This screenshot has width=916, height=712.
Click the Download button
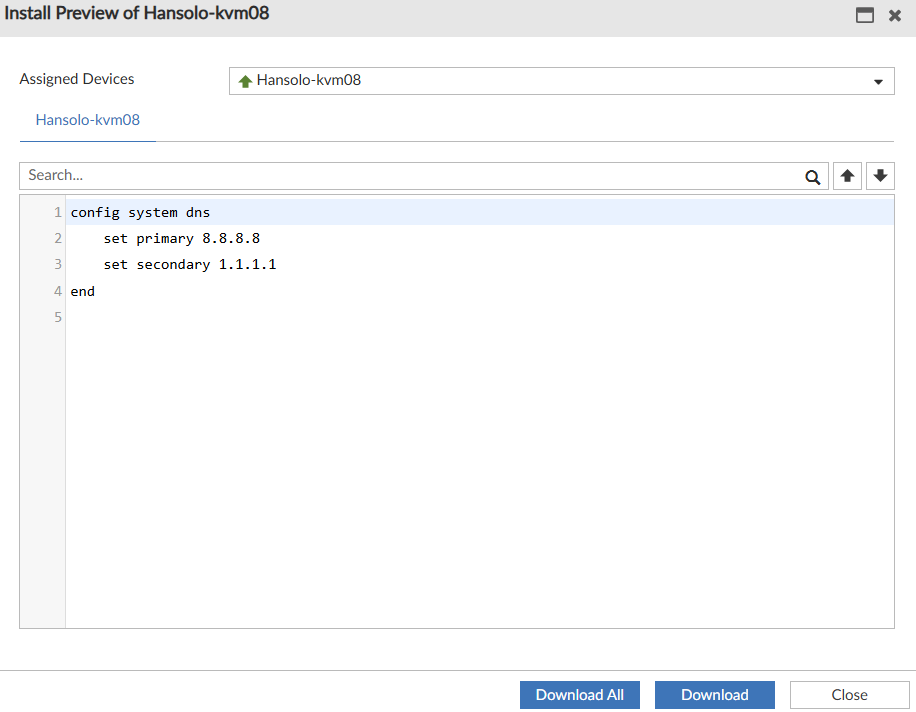tap(715, 695)
